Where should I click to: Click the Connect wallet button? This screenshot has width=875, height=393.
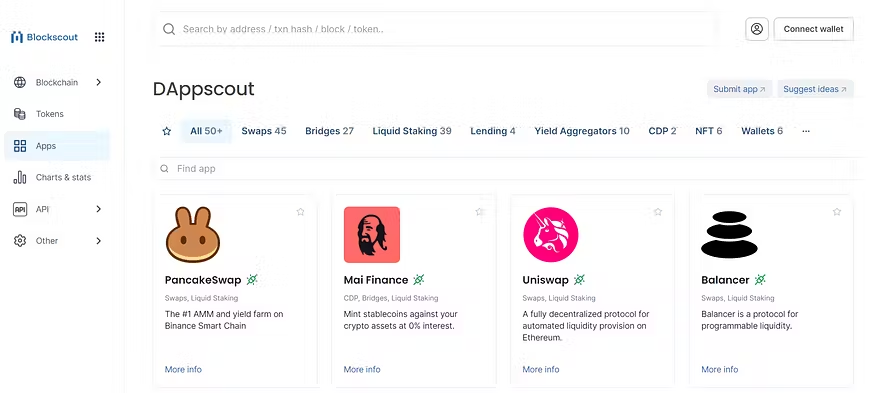[x=814, y=29]
